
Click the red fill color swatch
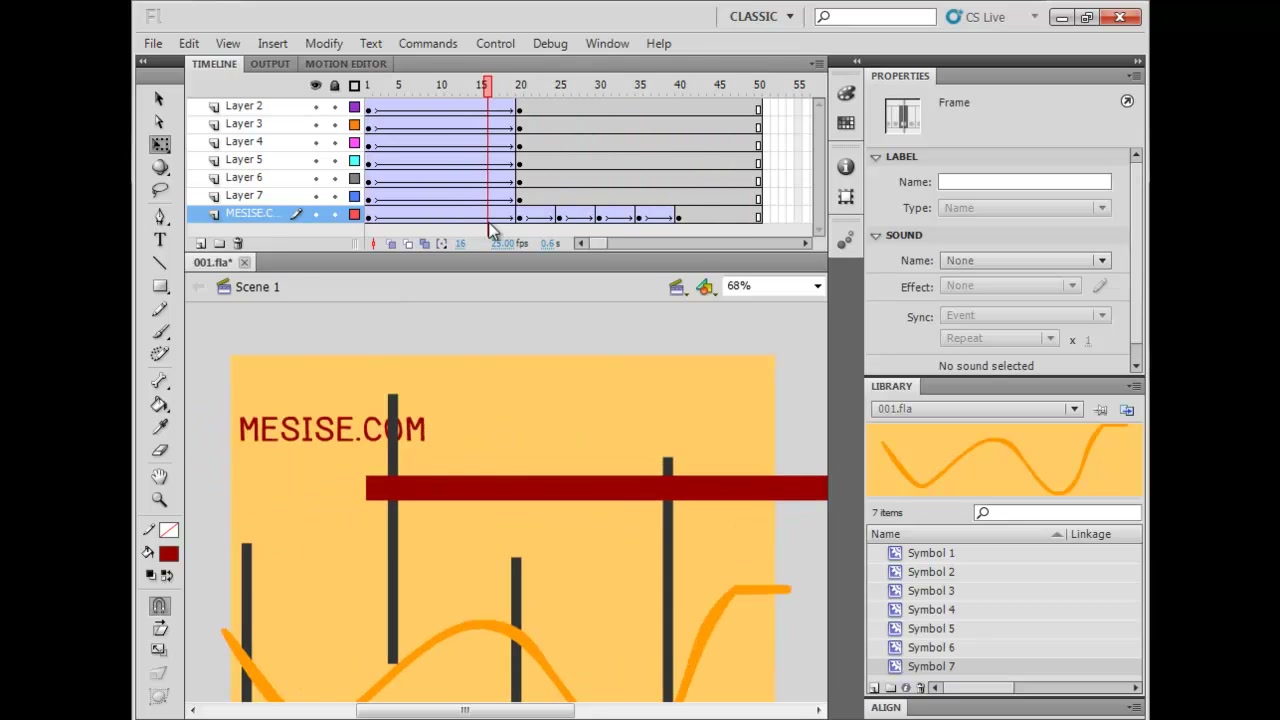168,554
